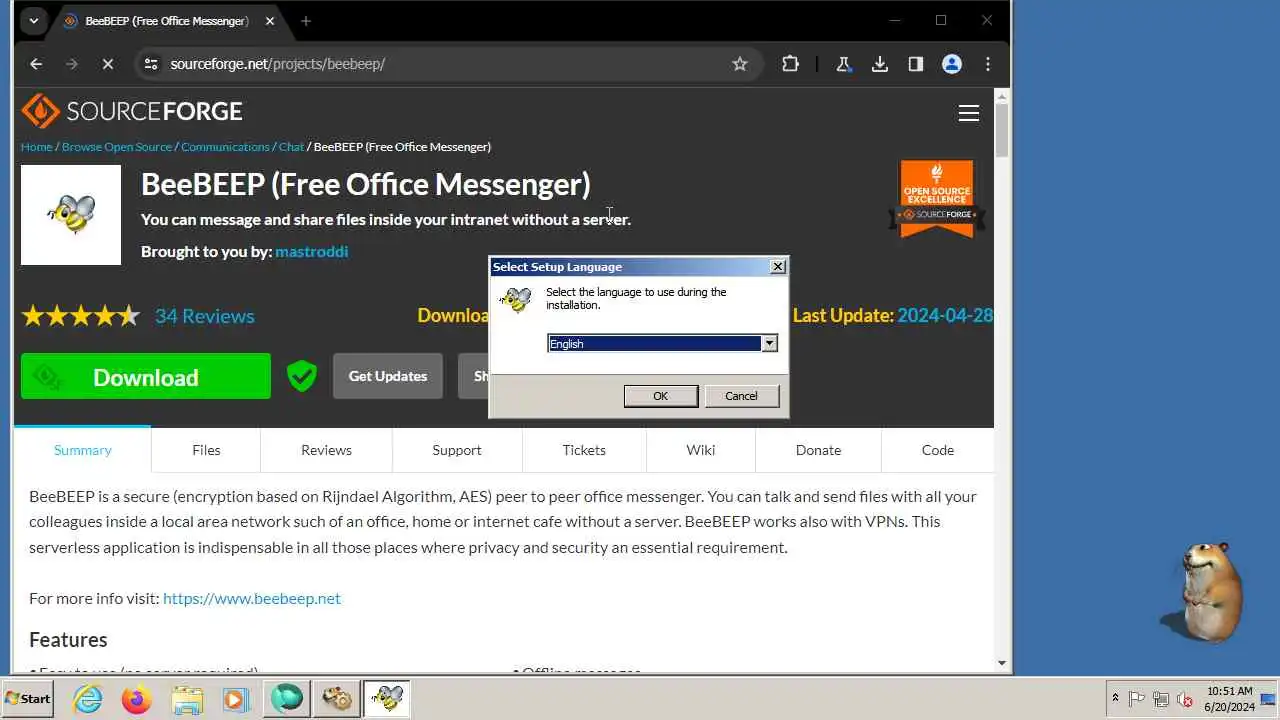Image resolution: width=1280 pixels, height=720 pixels.
Task: Open Windows Explorer folder taskbar icon
Action: click(x=187, y=699)
